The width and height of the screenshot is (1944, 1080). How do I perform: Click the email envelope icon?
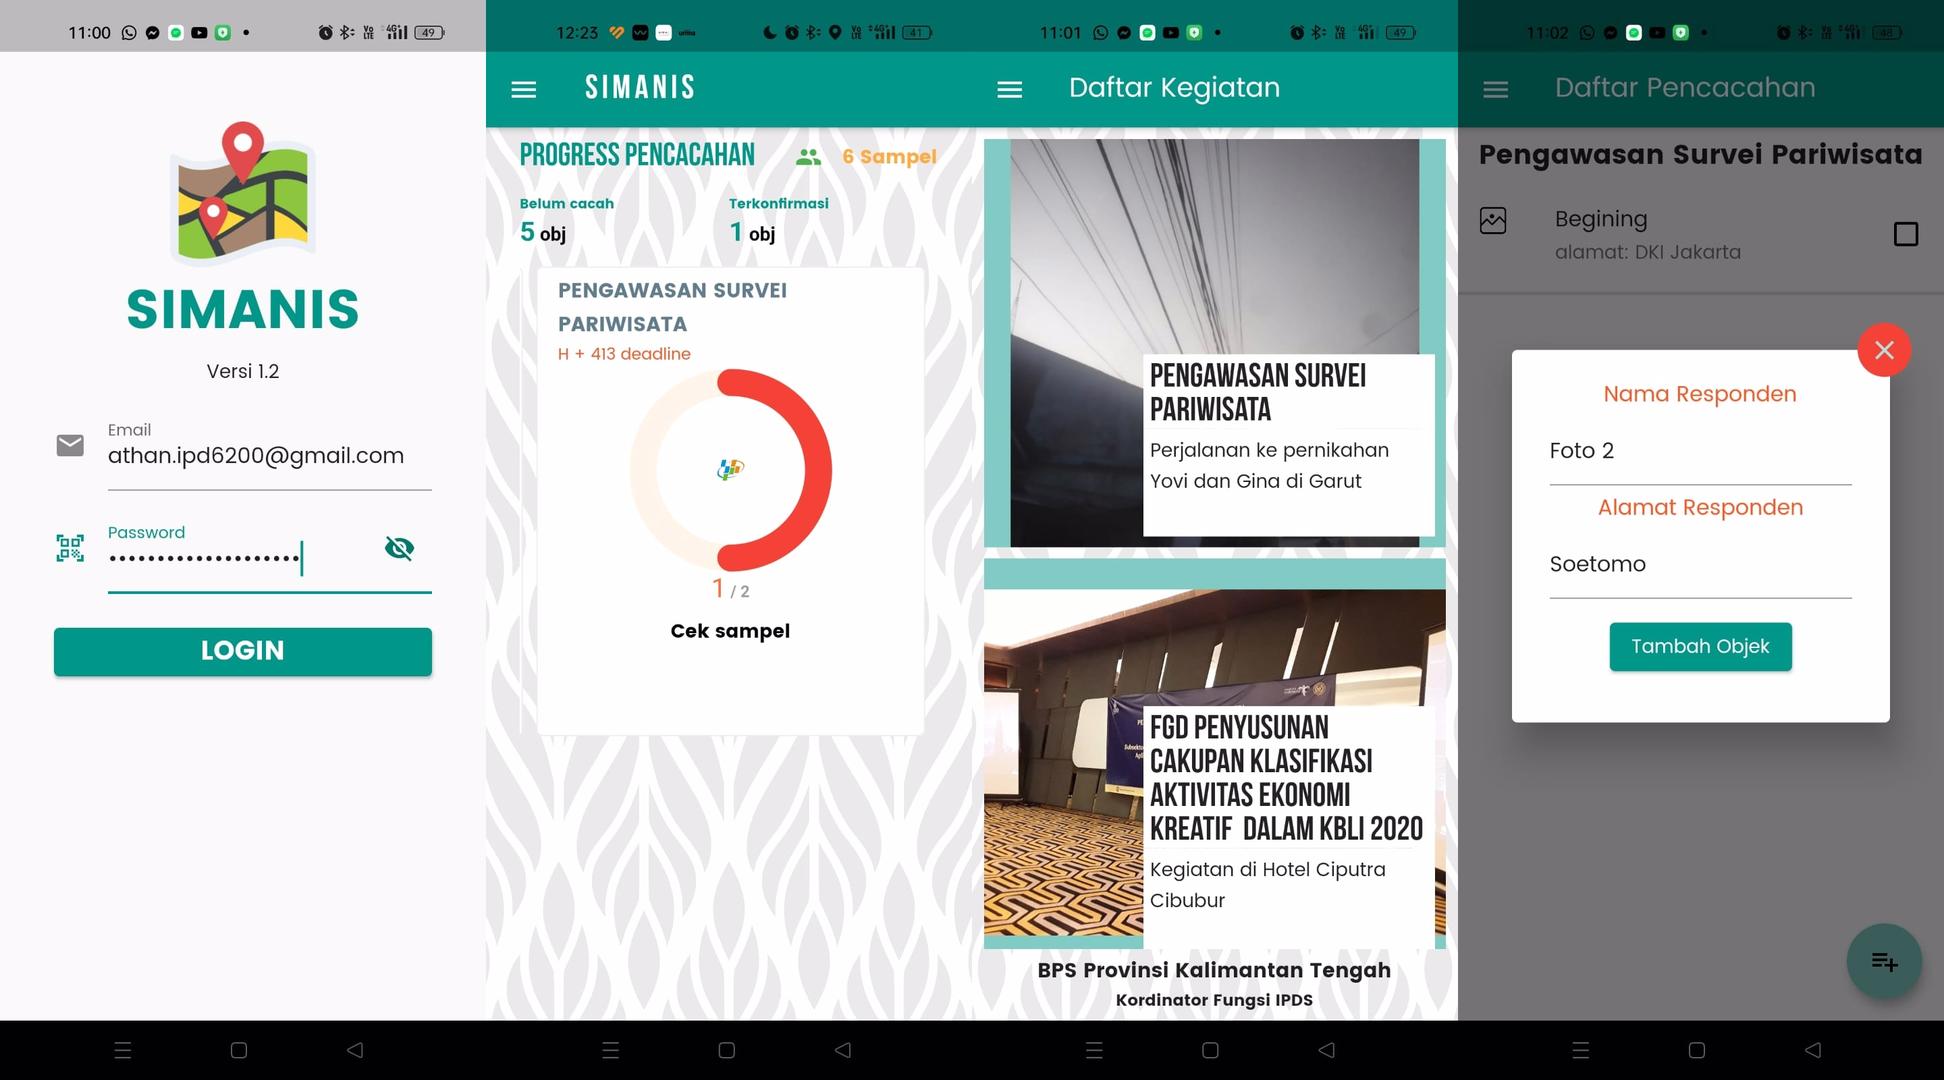(x=70, y=445)
